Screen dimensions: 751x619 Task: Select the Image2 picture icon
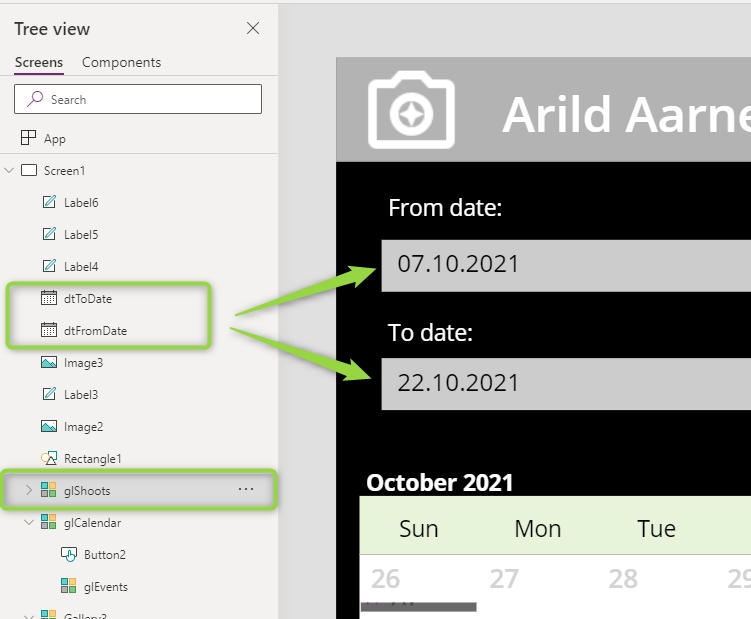[49, 426]
